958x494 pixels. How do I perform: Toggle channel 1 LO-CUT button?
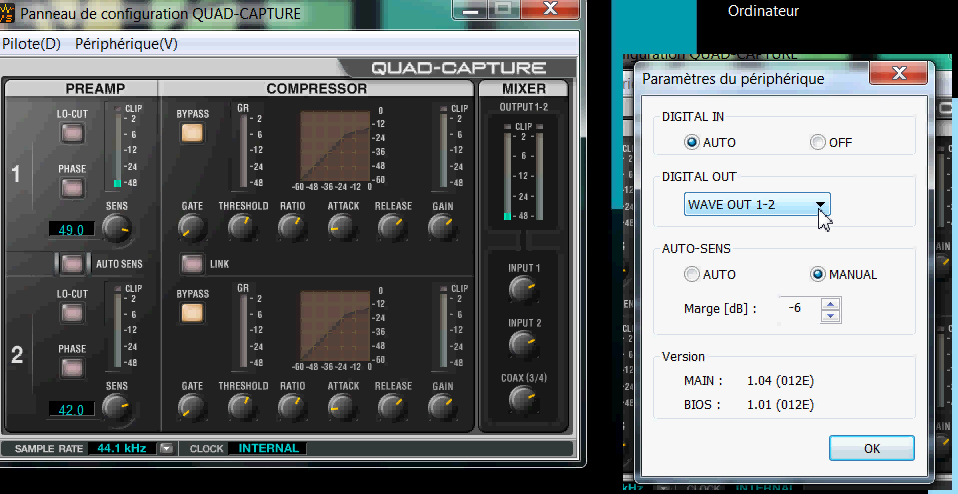click(x=72, y=132)
